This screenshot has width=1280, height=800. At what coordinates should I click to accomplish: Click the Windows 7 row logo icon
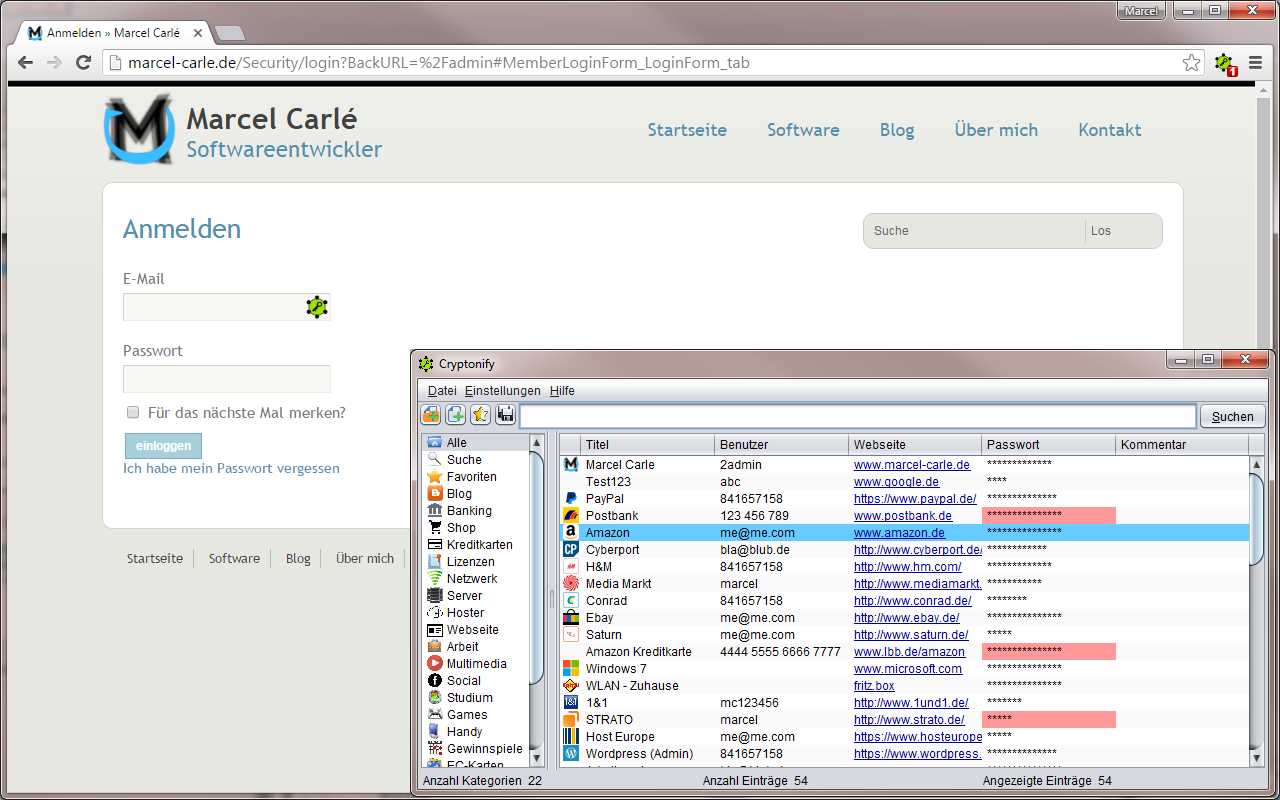coord(571,669)
